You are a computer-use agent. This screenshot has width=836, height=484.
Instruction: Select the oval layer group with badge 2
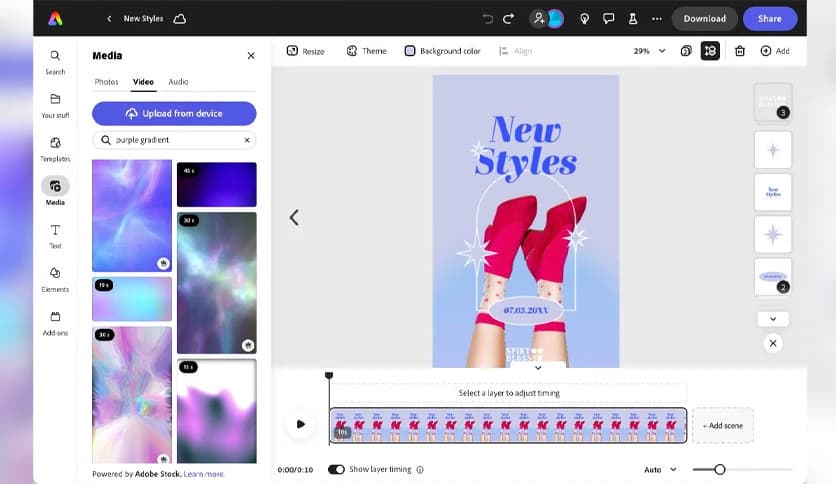coord(773,277)
